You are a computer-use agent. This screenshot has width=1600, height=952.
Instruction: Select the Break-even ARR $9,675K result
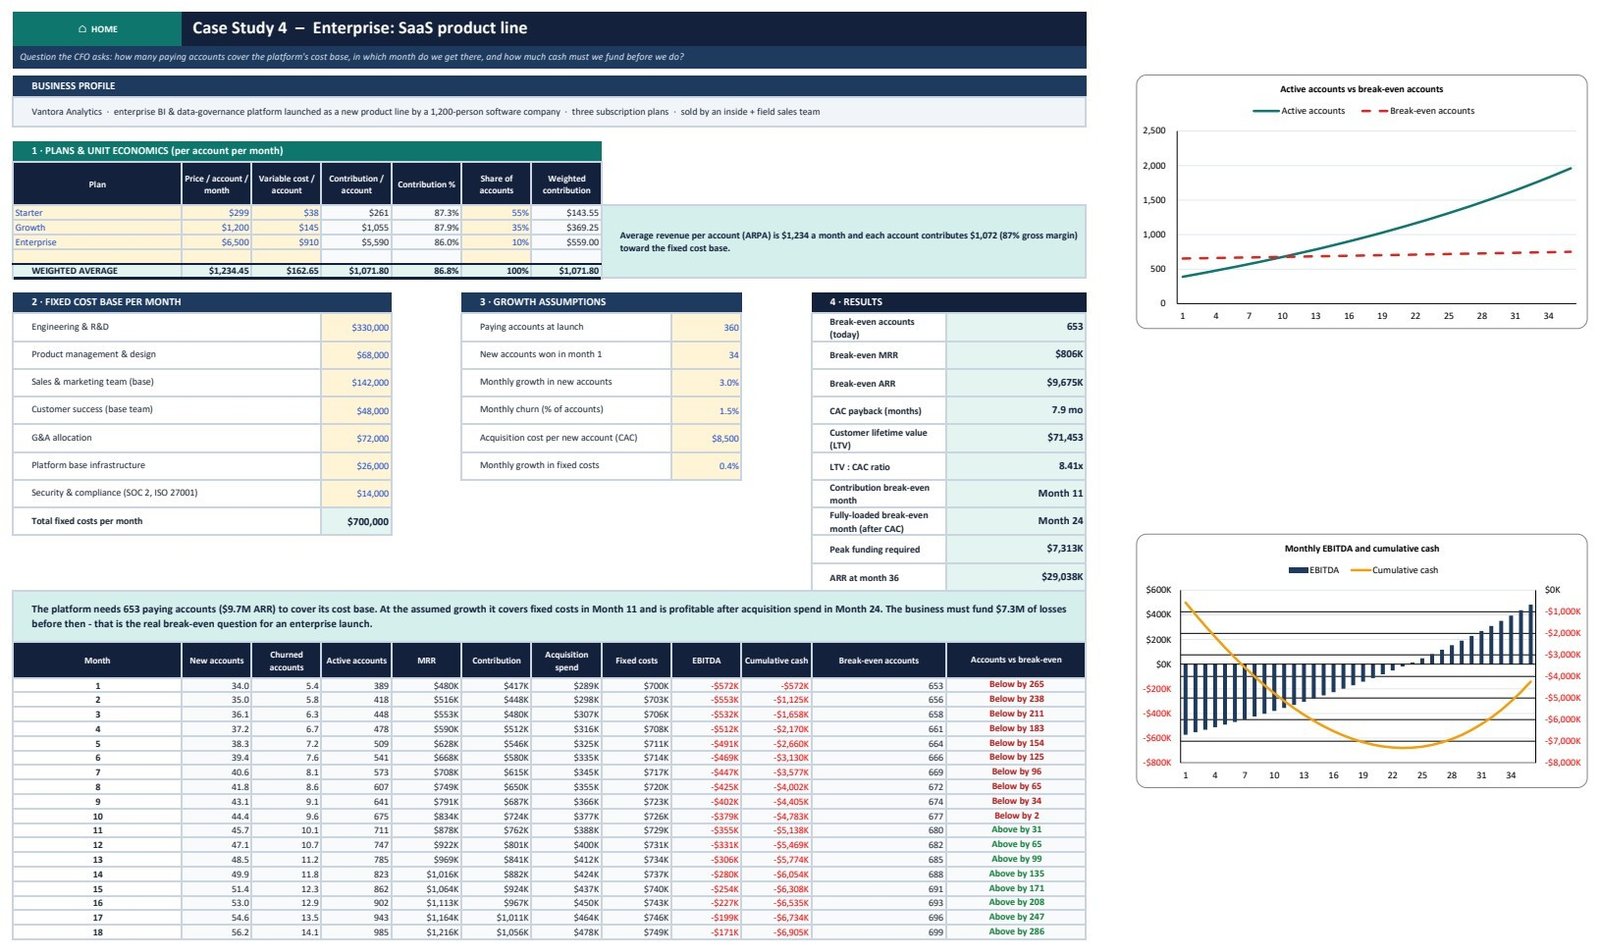[1016, 383]
